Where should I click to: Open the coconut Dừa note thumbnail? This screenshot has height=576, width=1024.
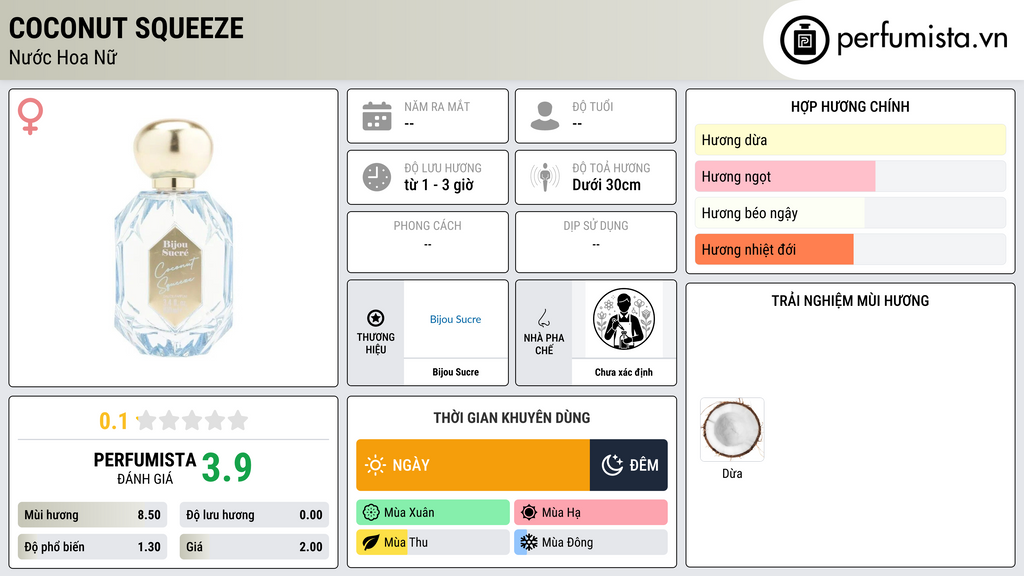732,430
